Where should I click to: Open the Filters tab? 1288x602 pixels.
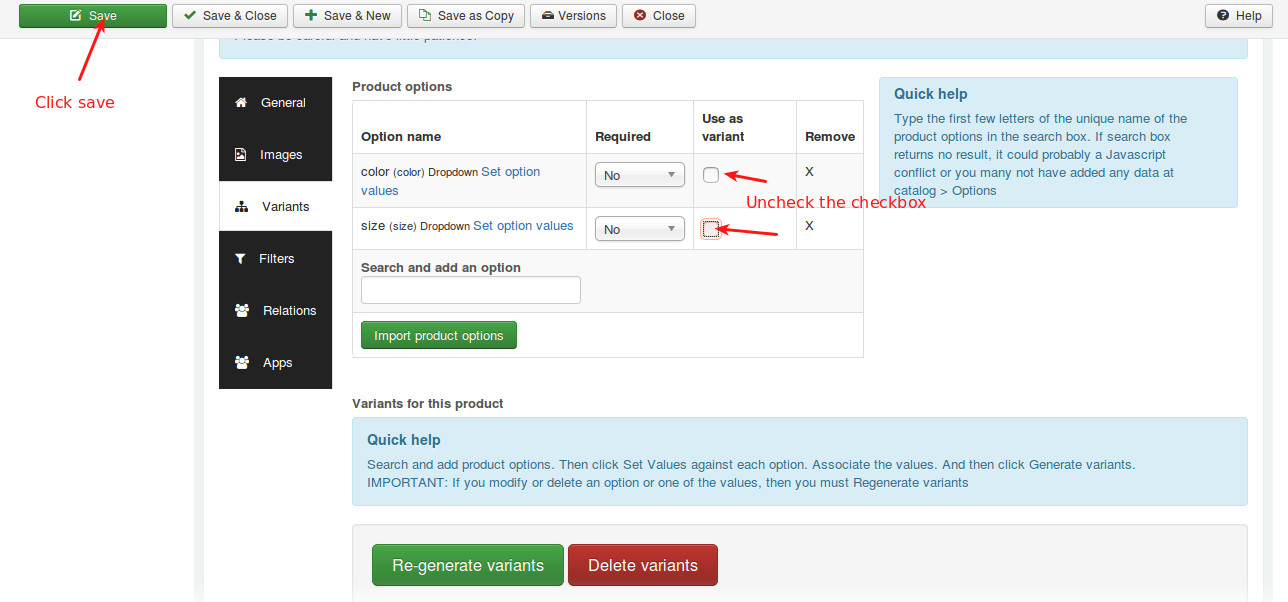tap(275, 259)
